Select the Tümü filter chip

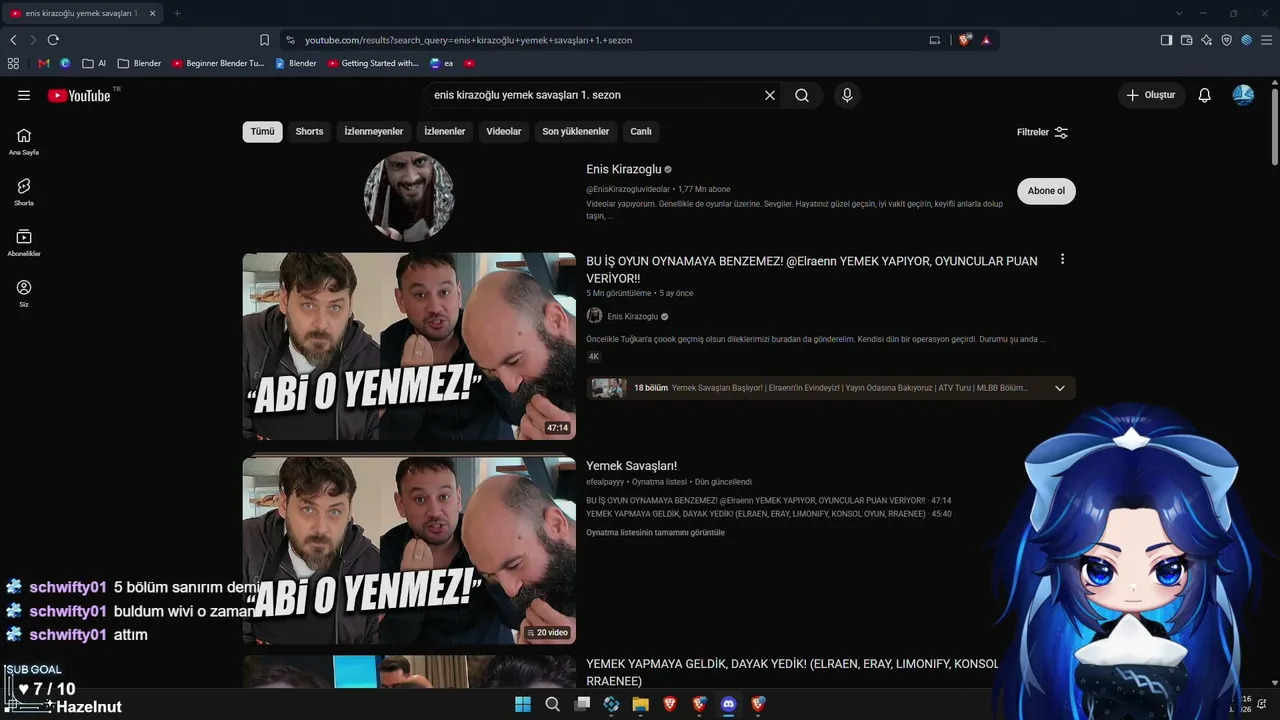tap(262, 132)
